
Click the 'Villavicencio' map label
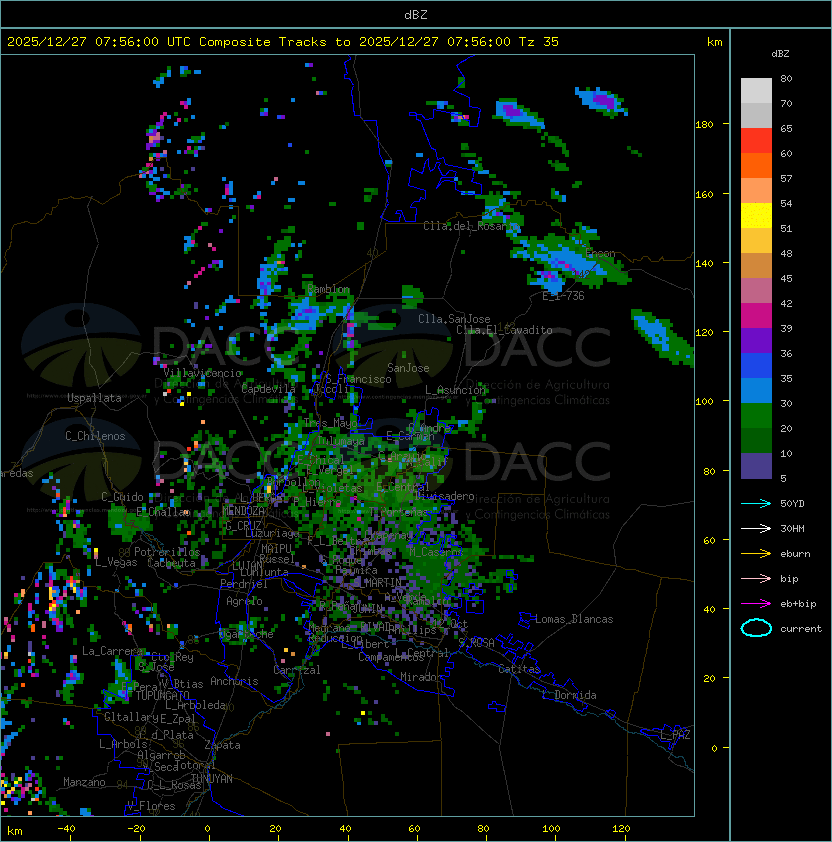[x=202, y=373]
